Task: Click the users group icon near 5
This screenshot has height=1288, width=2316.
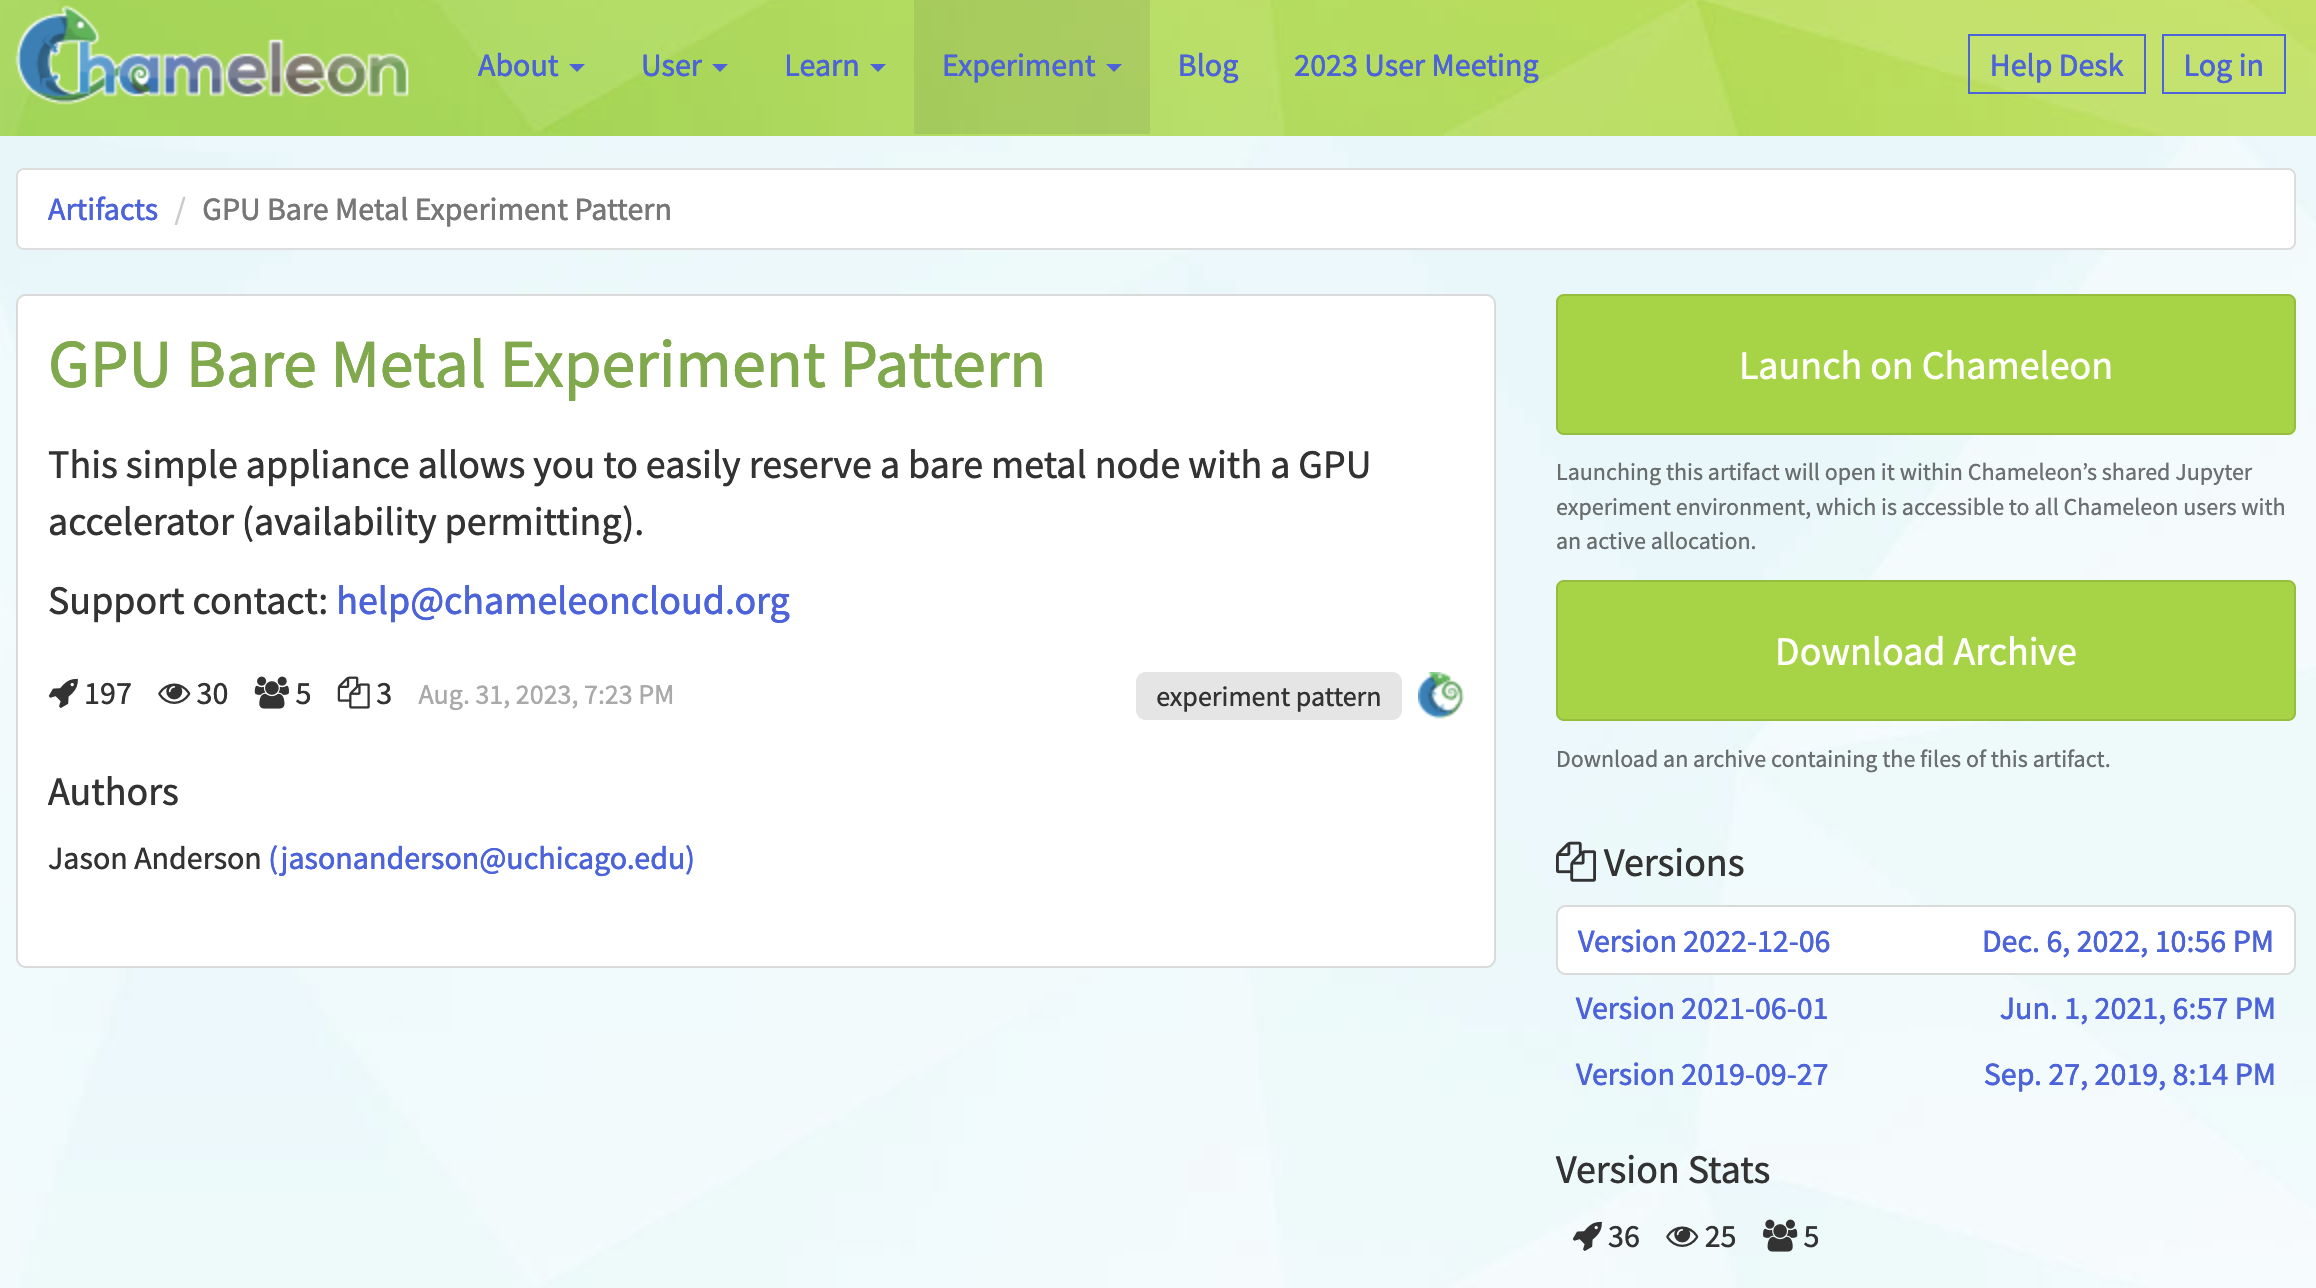Action: tap(271, 692)
